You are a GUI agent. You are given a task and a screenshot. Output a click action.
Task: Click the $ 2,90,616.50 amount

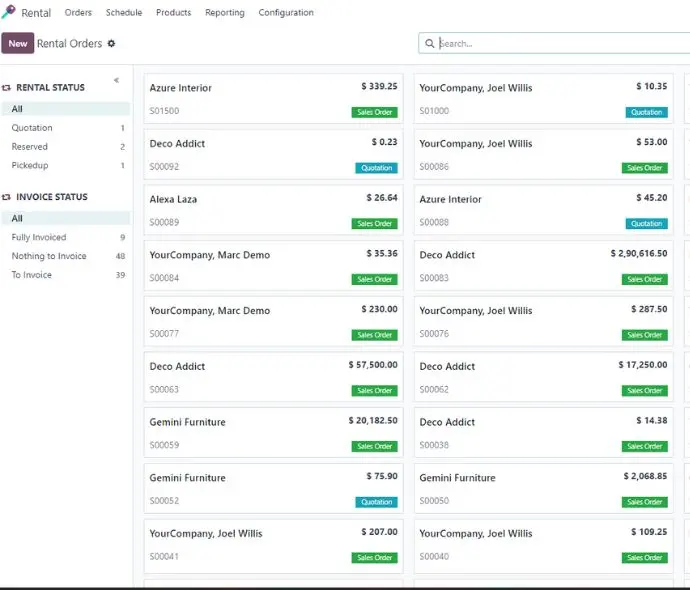[639, 253]
